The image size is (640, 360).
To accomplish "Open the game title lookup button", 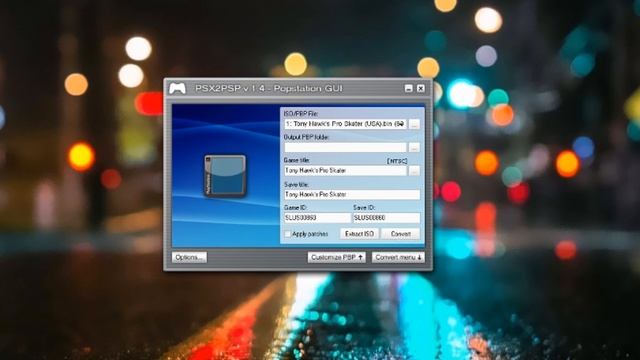I will pos(414,171).
